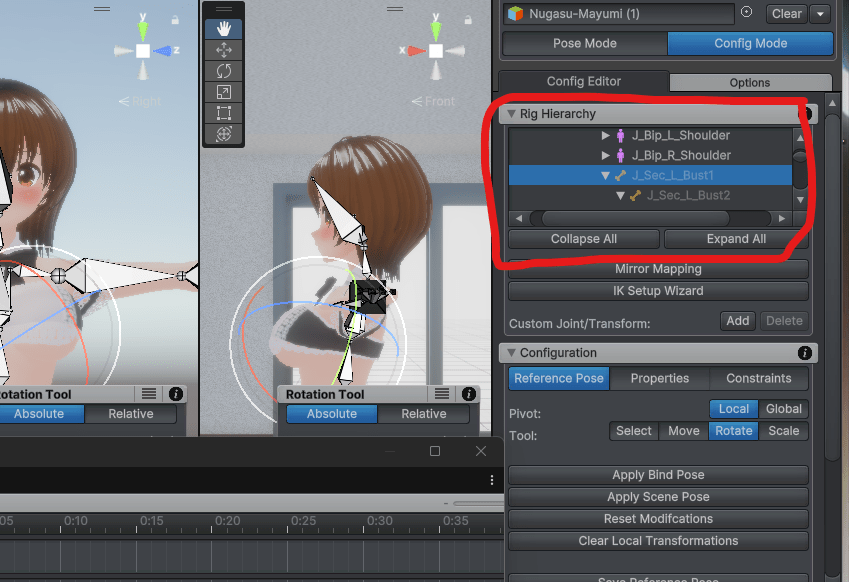Screen dimensions: 849x582
Task: Click the object picker circle beside Nugasu-Mayumi
Action: [x=746, y=13]
